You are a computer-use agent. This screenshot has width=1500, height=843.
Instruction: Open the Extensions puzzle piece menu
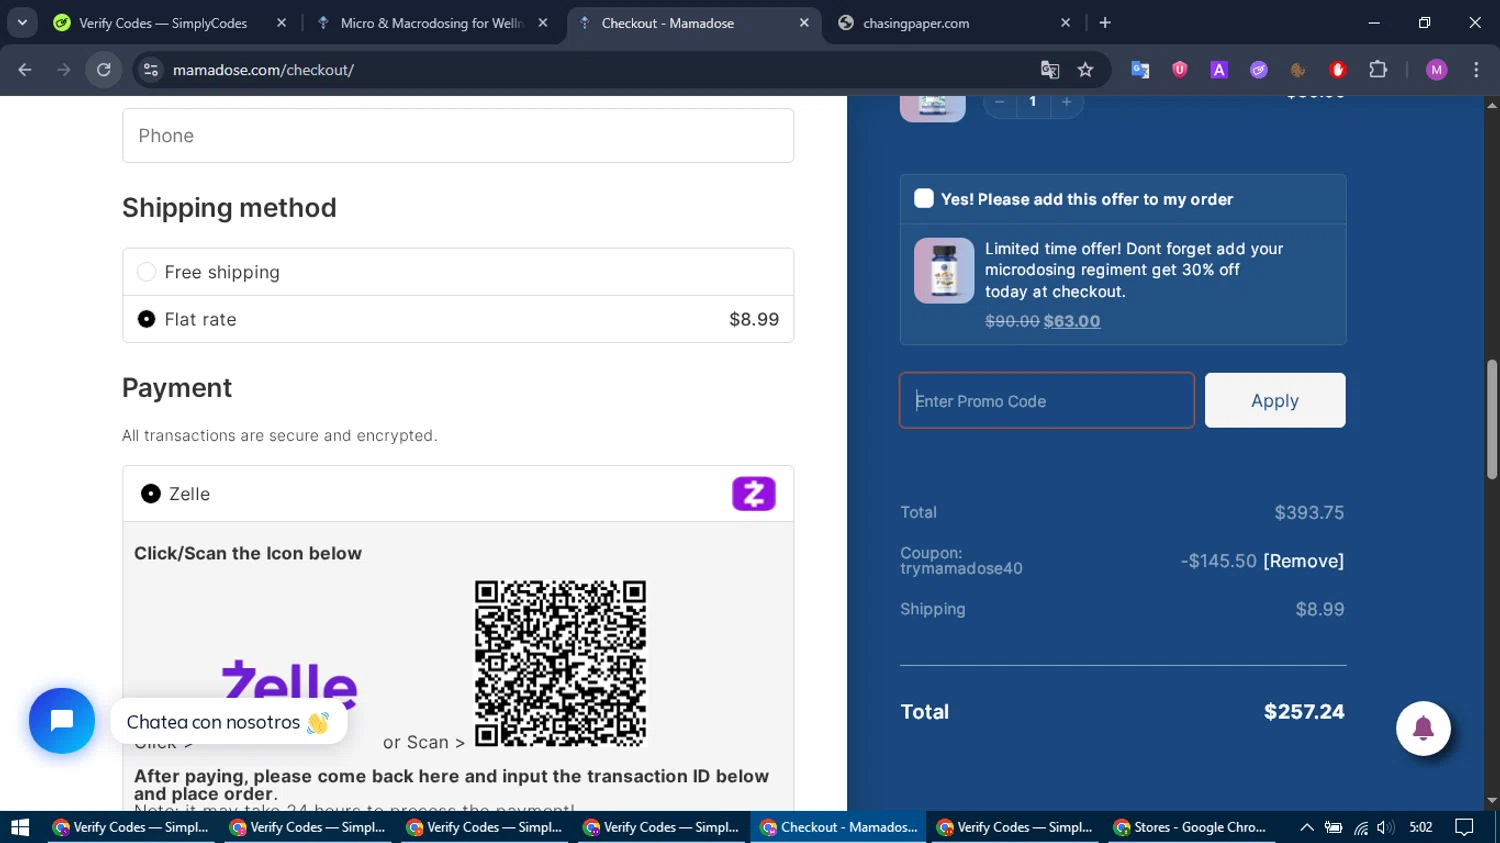pyautogui.click(x=1378, y=70)
